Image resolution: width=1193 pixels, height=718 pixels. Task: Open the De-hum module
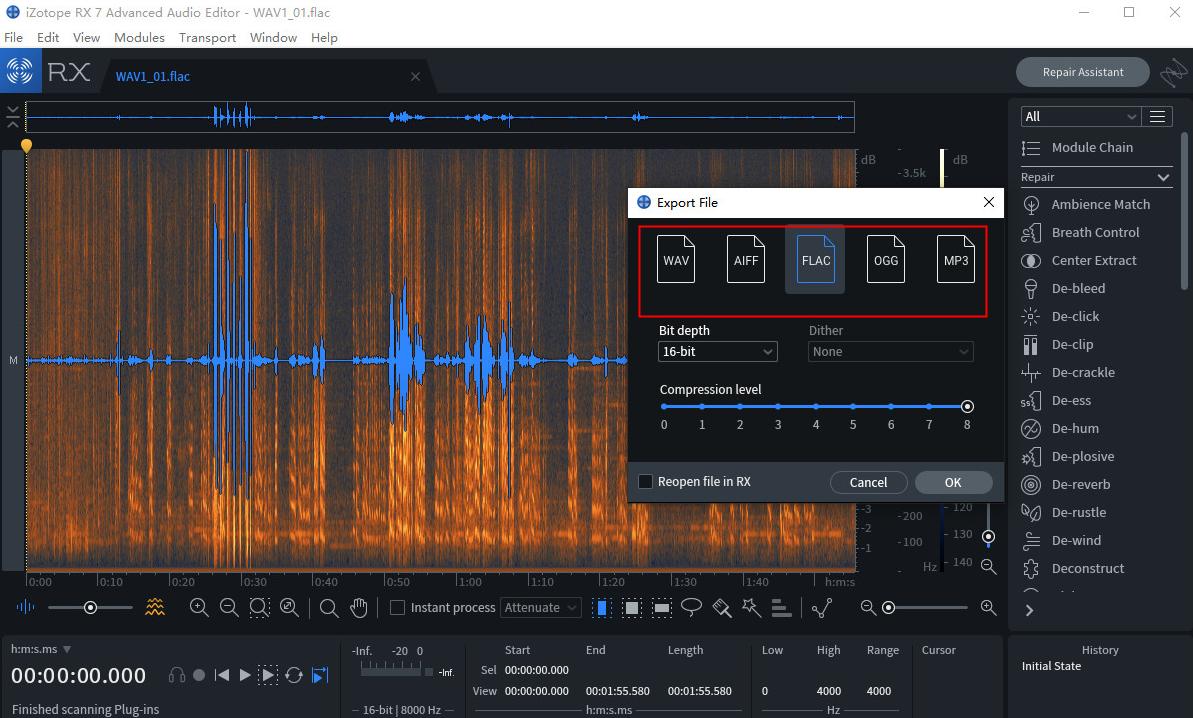pos(1075,428)
